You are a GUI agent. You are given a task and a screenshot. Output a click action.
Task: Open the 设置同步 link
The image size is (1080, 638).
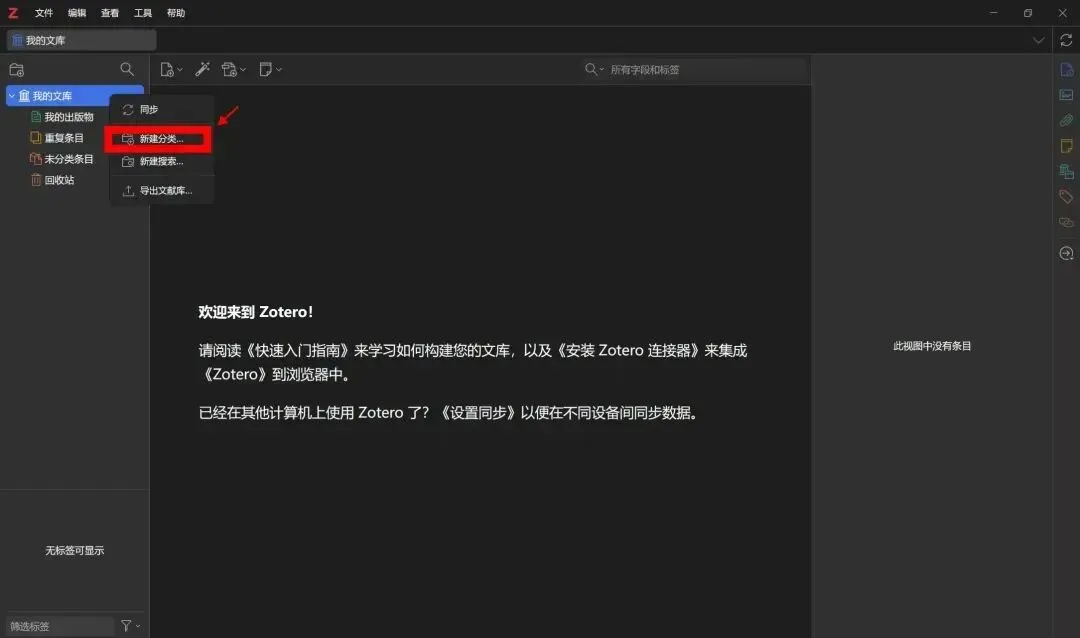pos(477,413)
